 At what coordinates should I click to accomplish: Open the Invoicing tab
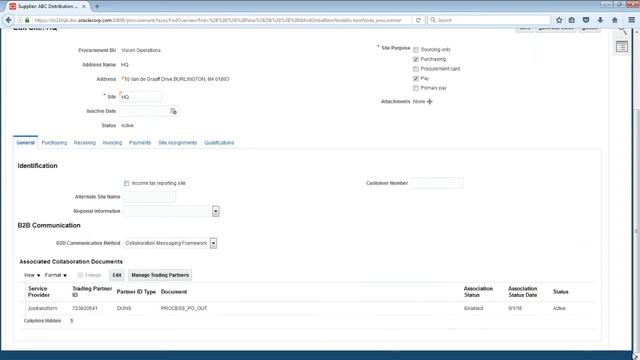112,142
